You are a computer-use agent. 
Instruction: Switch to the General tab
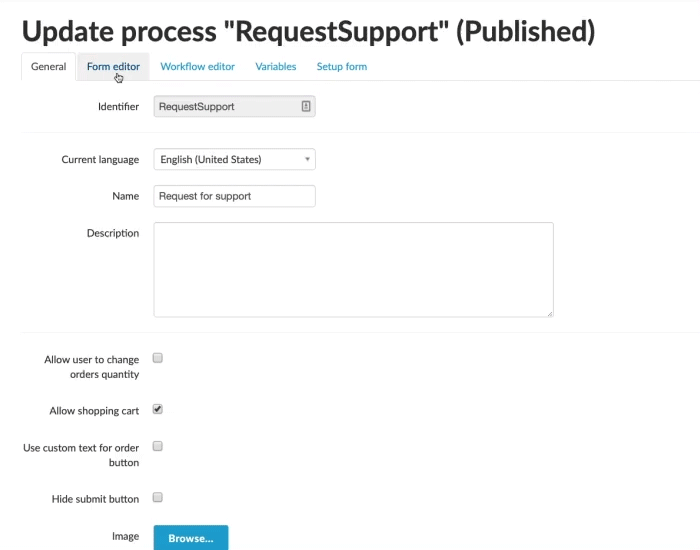[49, 67]
